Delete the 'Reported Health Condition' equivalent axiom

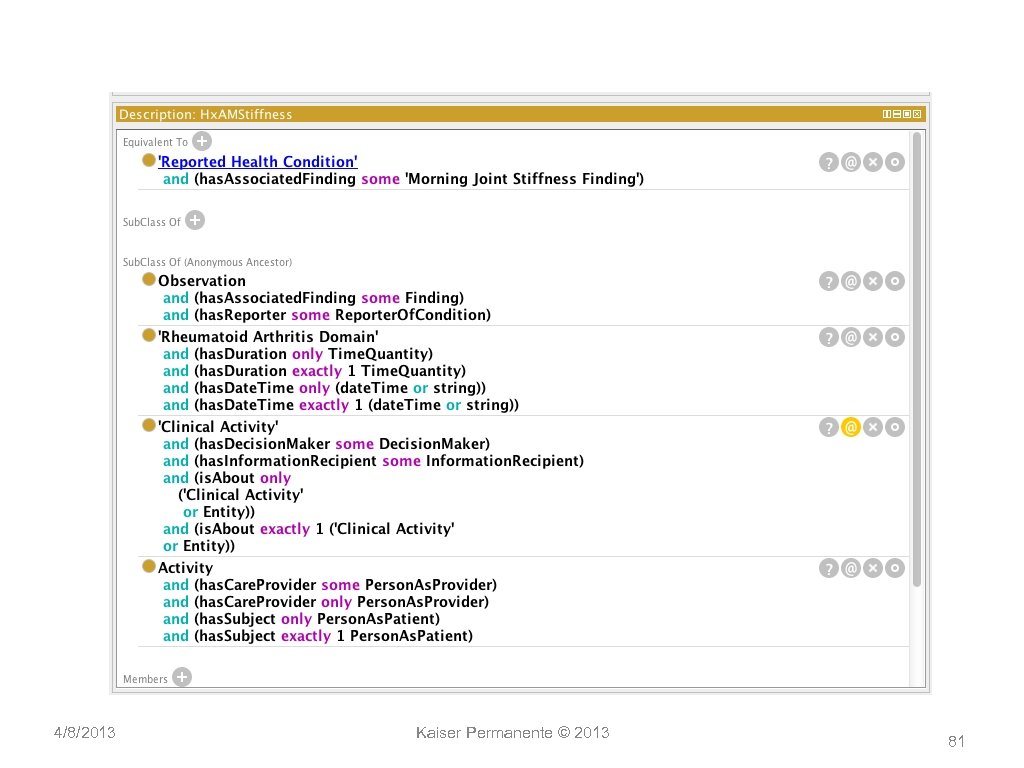click(x=873, y=162)
